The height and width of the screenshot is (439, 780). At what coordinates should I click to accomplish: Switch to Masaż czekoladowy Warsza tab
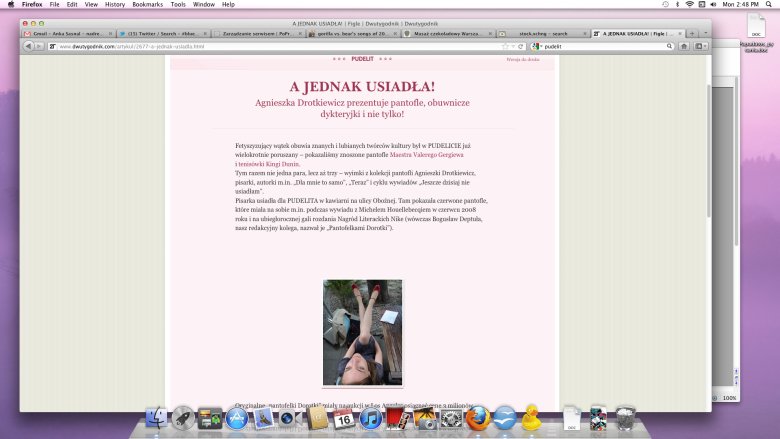click(x=447, y=34)
